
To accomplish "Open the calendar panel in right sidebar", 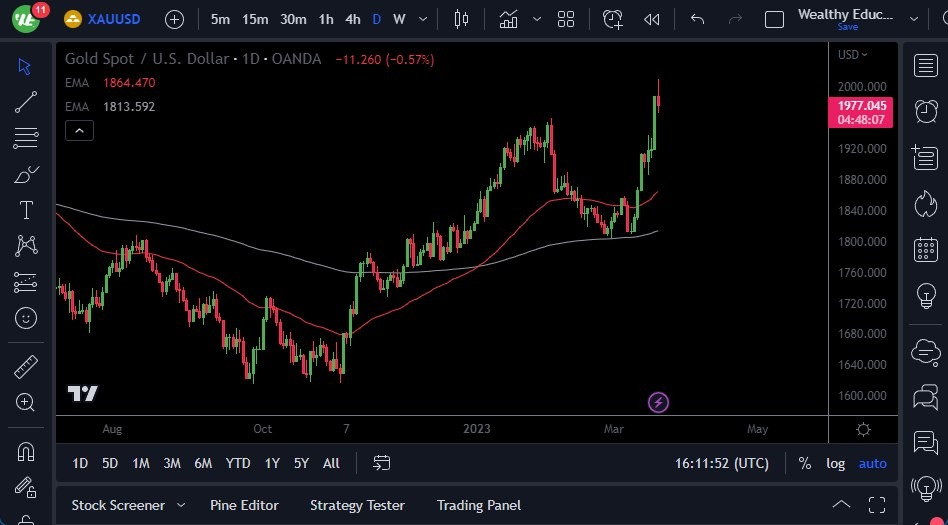I will click(926, 250).
